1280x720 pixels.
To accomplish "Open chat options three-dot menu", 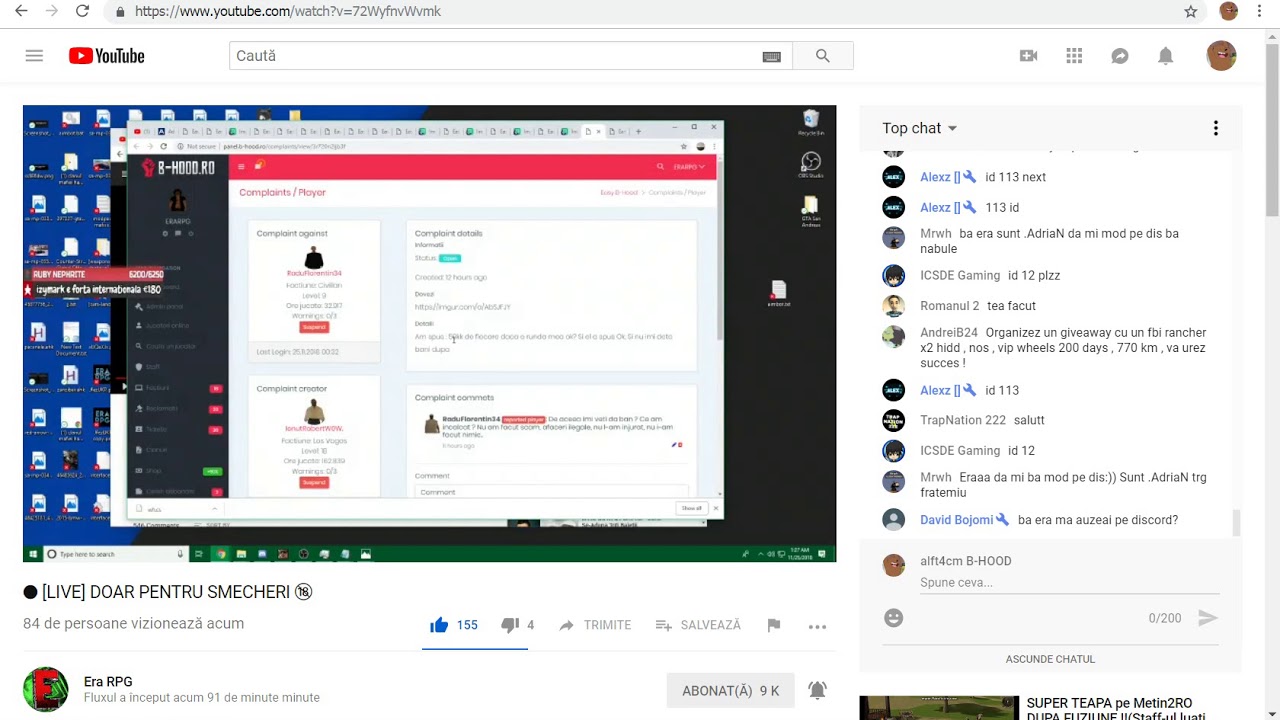I will 1215,128.
